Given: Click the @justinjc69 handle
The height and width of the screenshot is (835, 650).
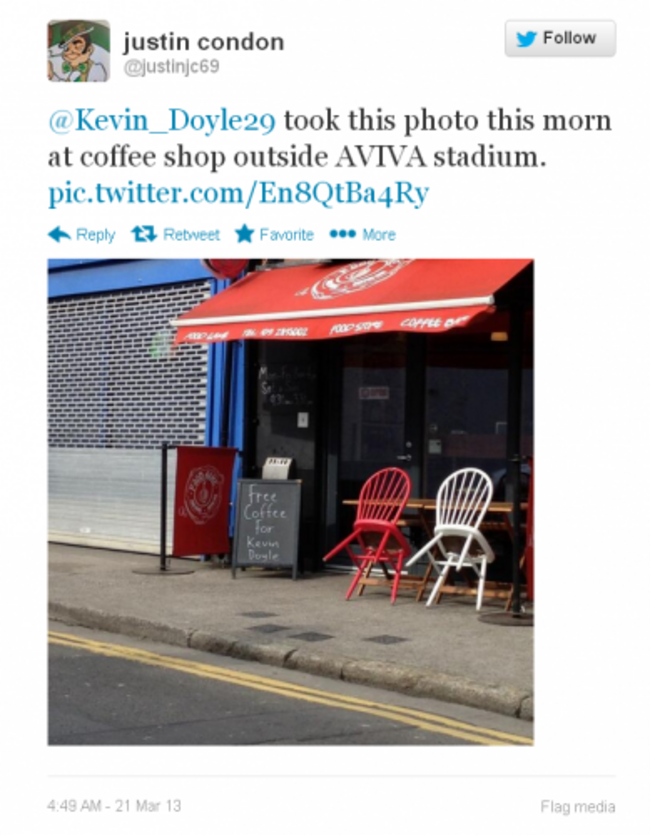Looking at the screenshot, I should coord(171,67).
